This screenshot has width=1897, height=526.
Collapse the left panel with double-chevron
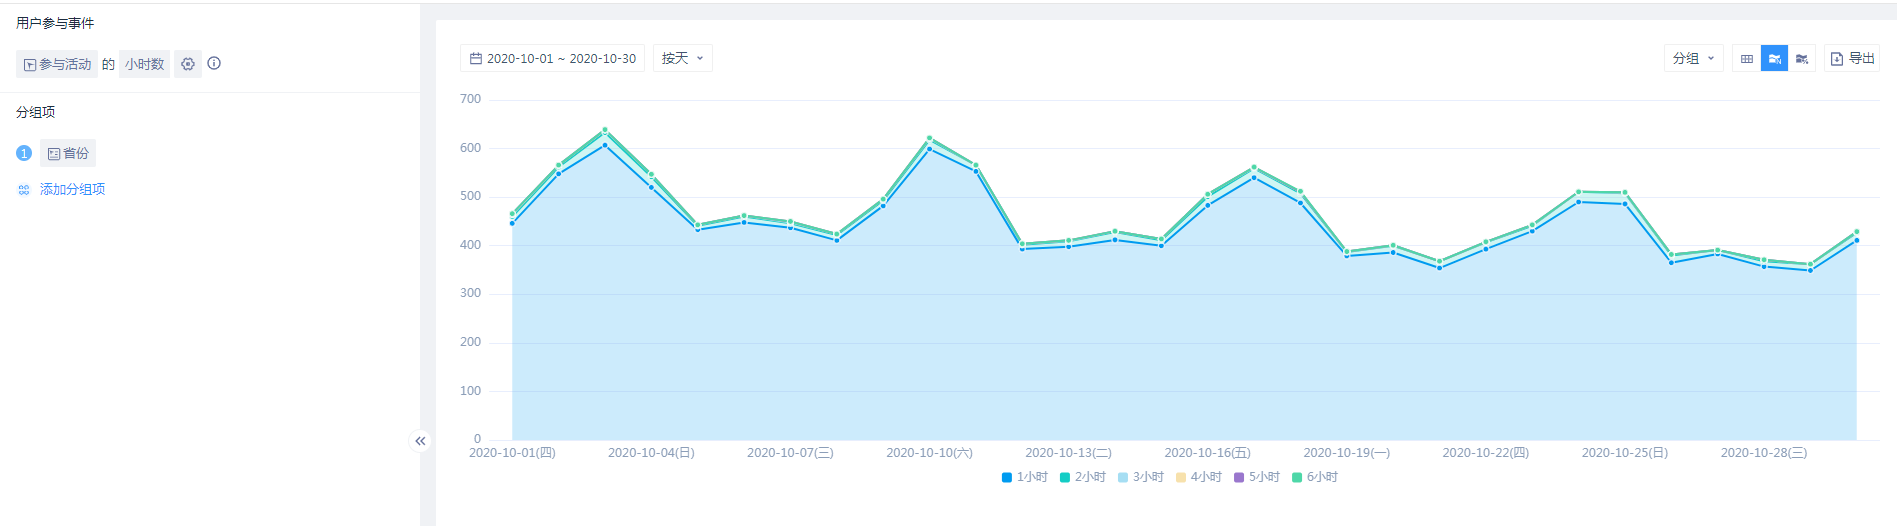(x=420, y=441)
